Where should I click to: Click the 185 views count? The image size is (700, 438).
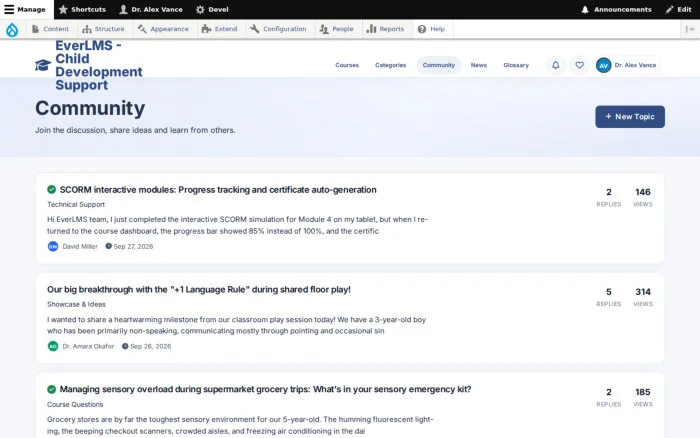643,392
